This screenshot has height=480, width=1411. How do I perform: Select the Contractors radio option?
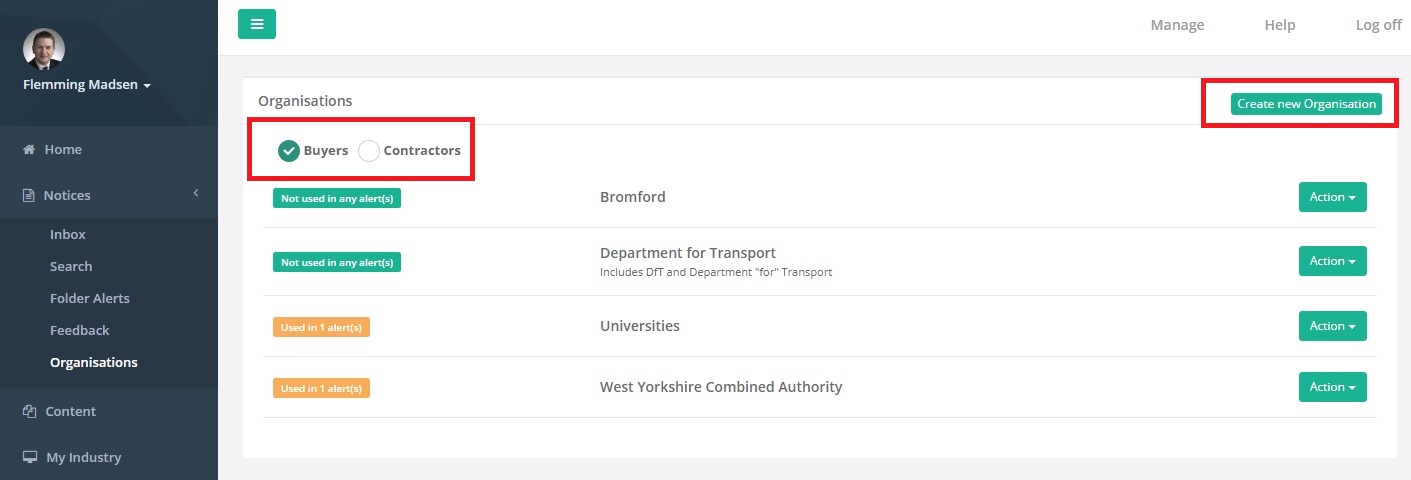pyautogui.click(x=369, y=151)
